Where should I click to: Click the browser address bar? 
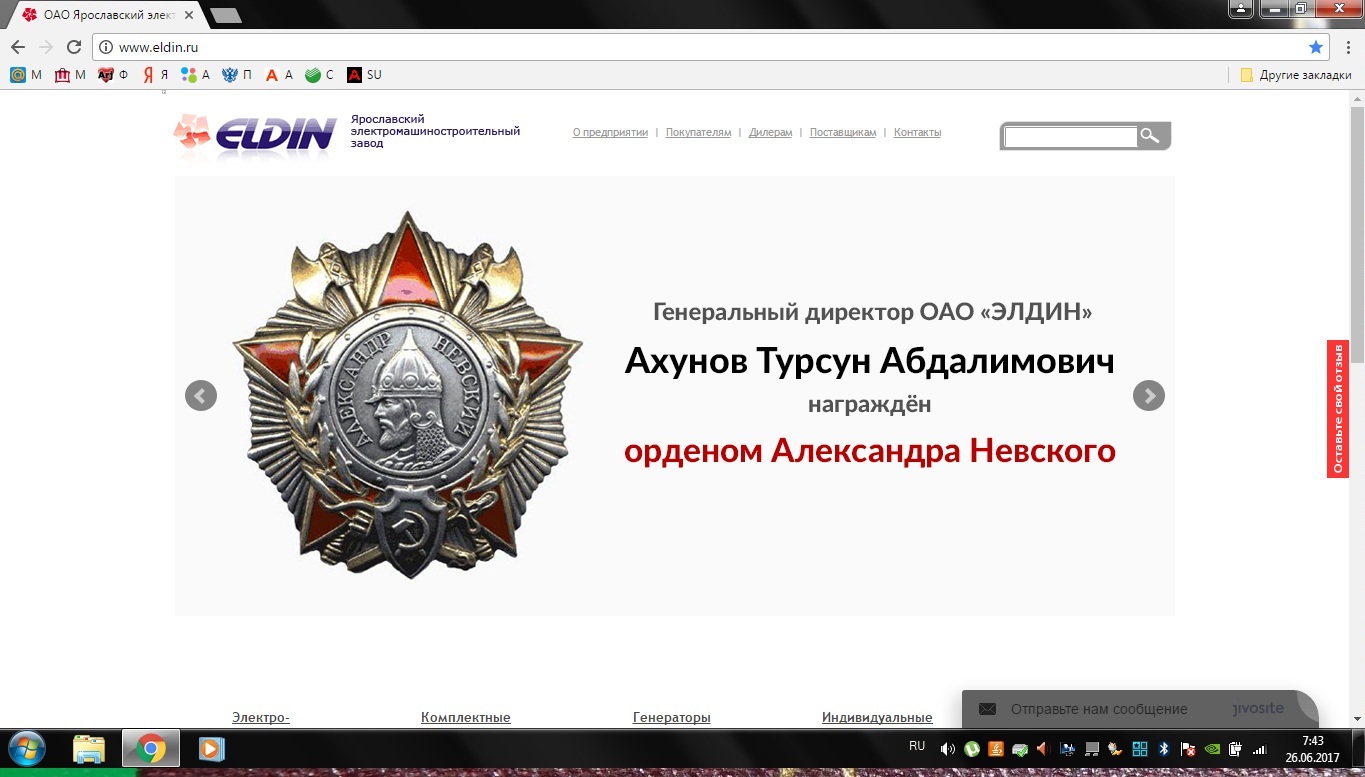pyautogui.click(x=700, y=47)
